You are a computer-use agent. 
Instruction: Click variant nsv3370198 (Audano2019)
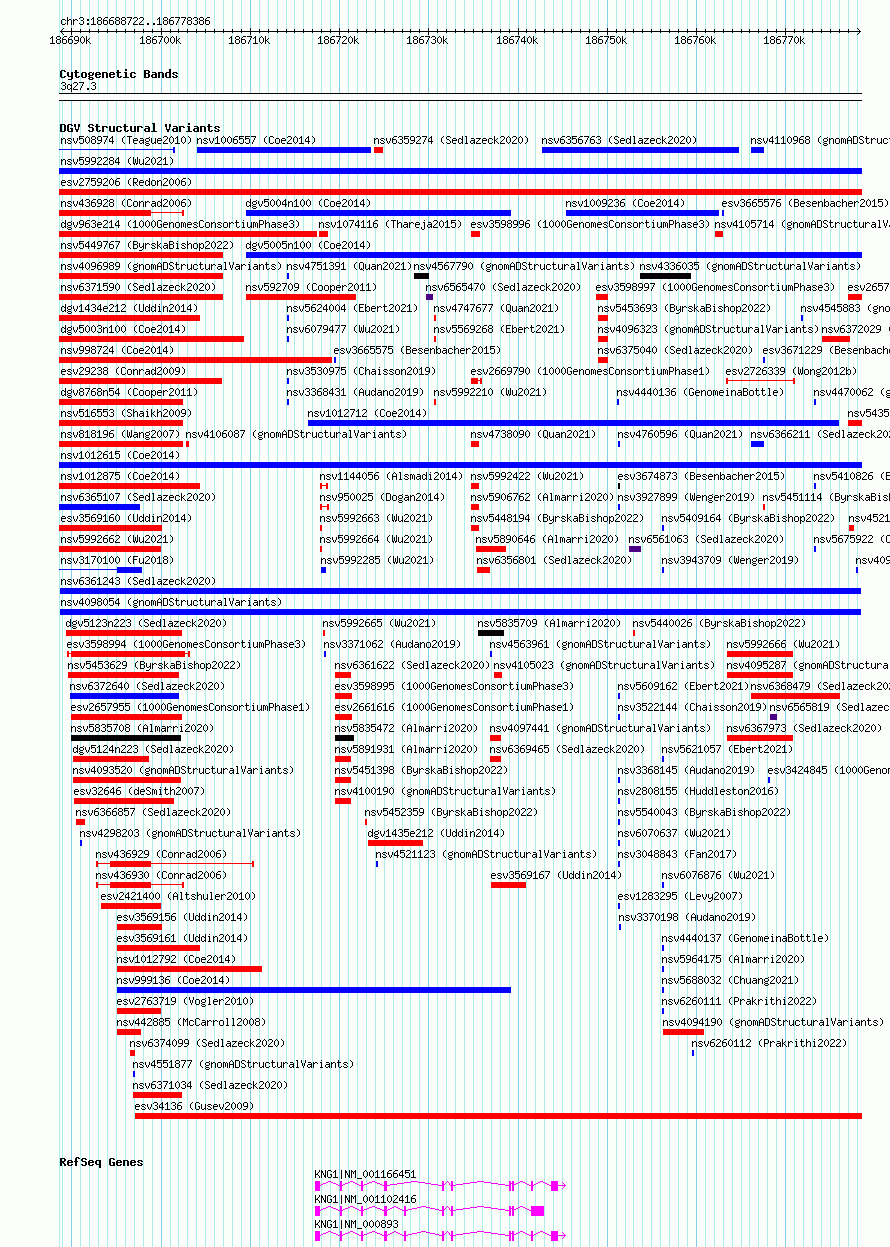pos(686,917)
